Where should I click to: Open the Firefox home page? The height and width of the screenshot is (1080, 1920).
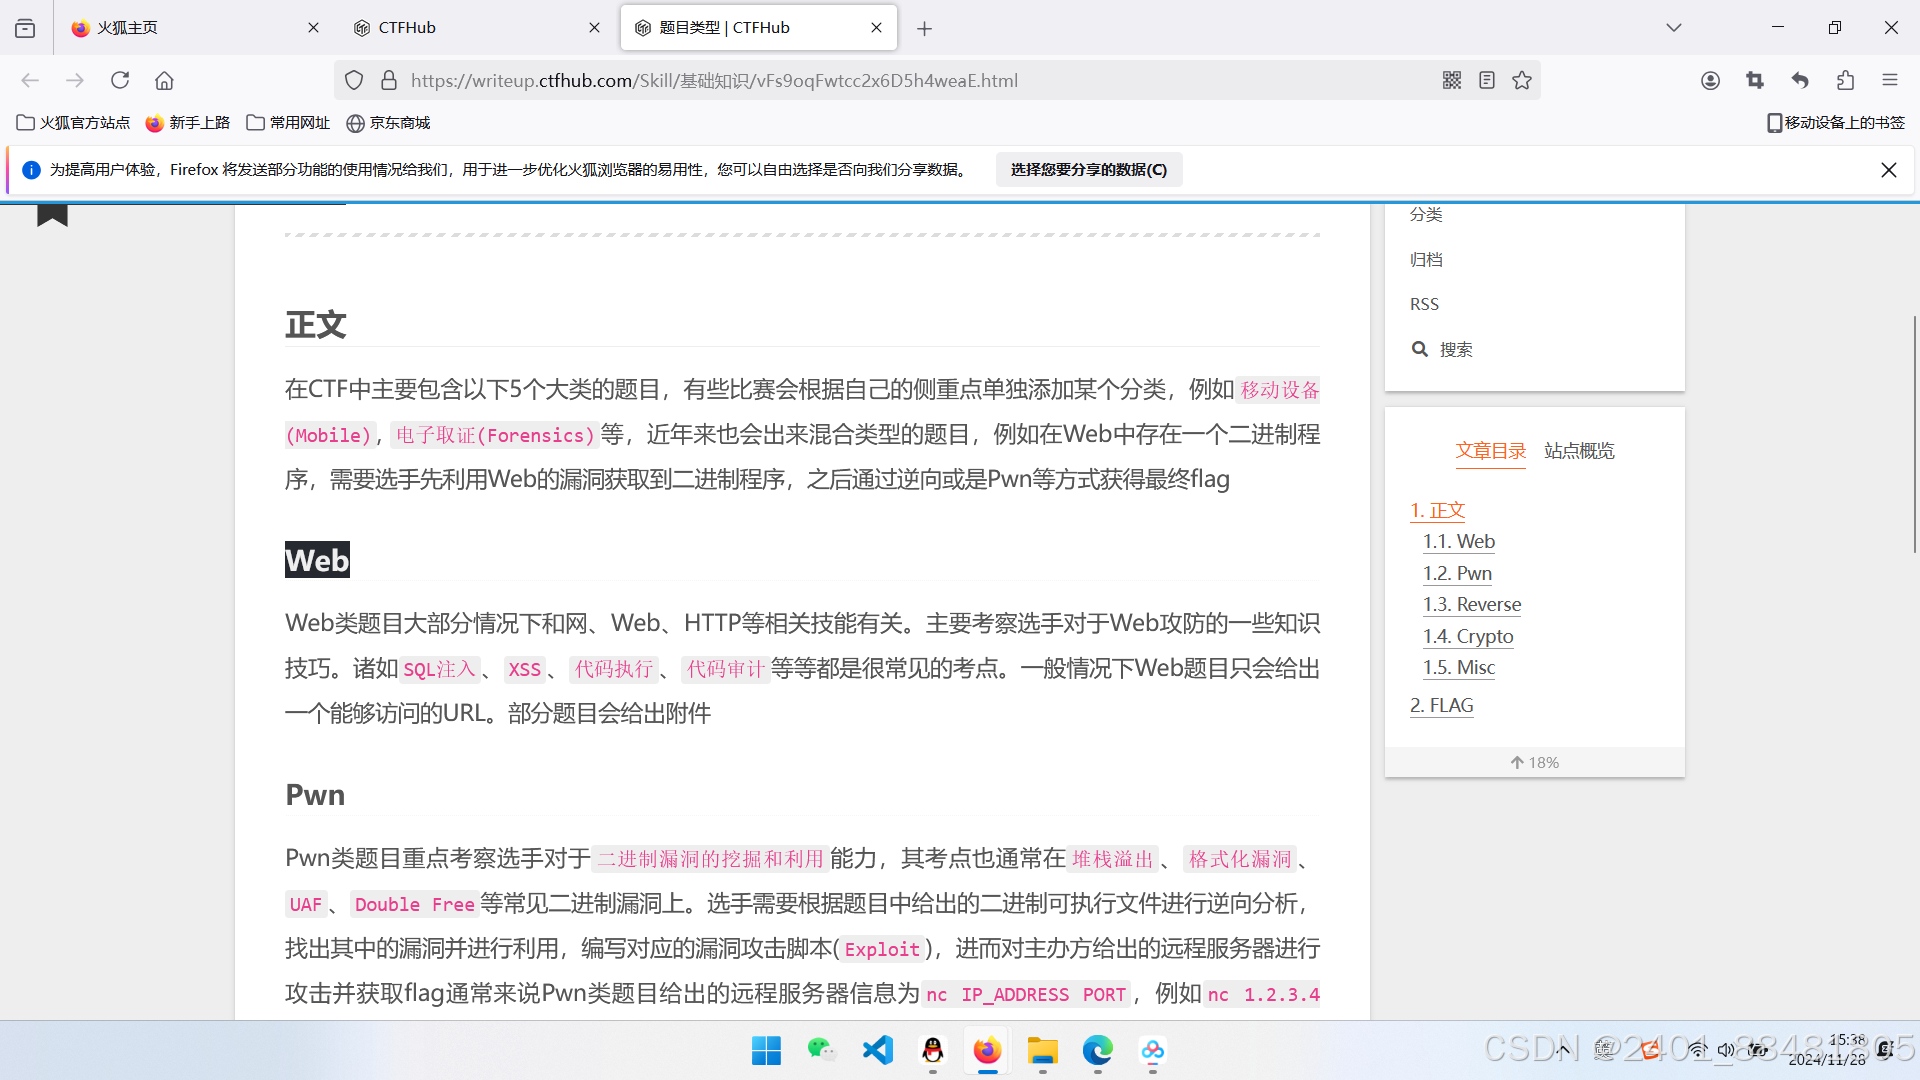(164, 80)
